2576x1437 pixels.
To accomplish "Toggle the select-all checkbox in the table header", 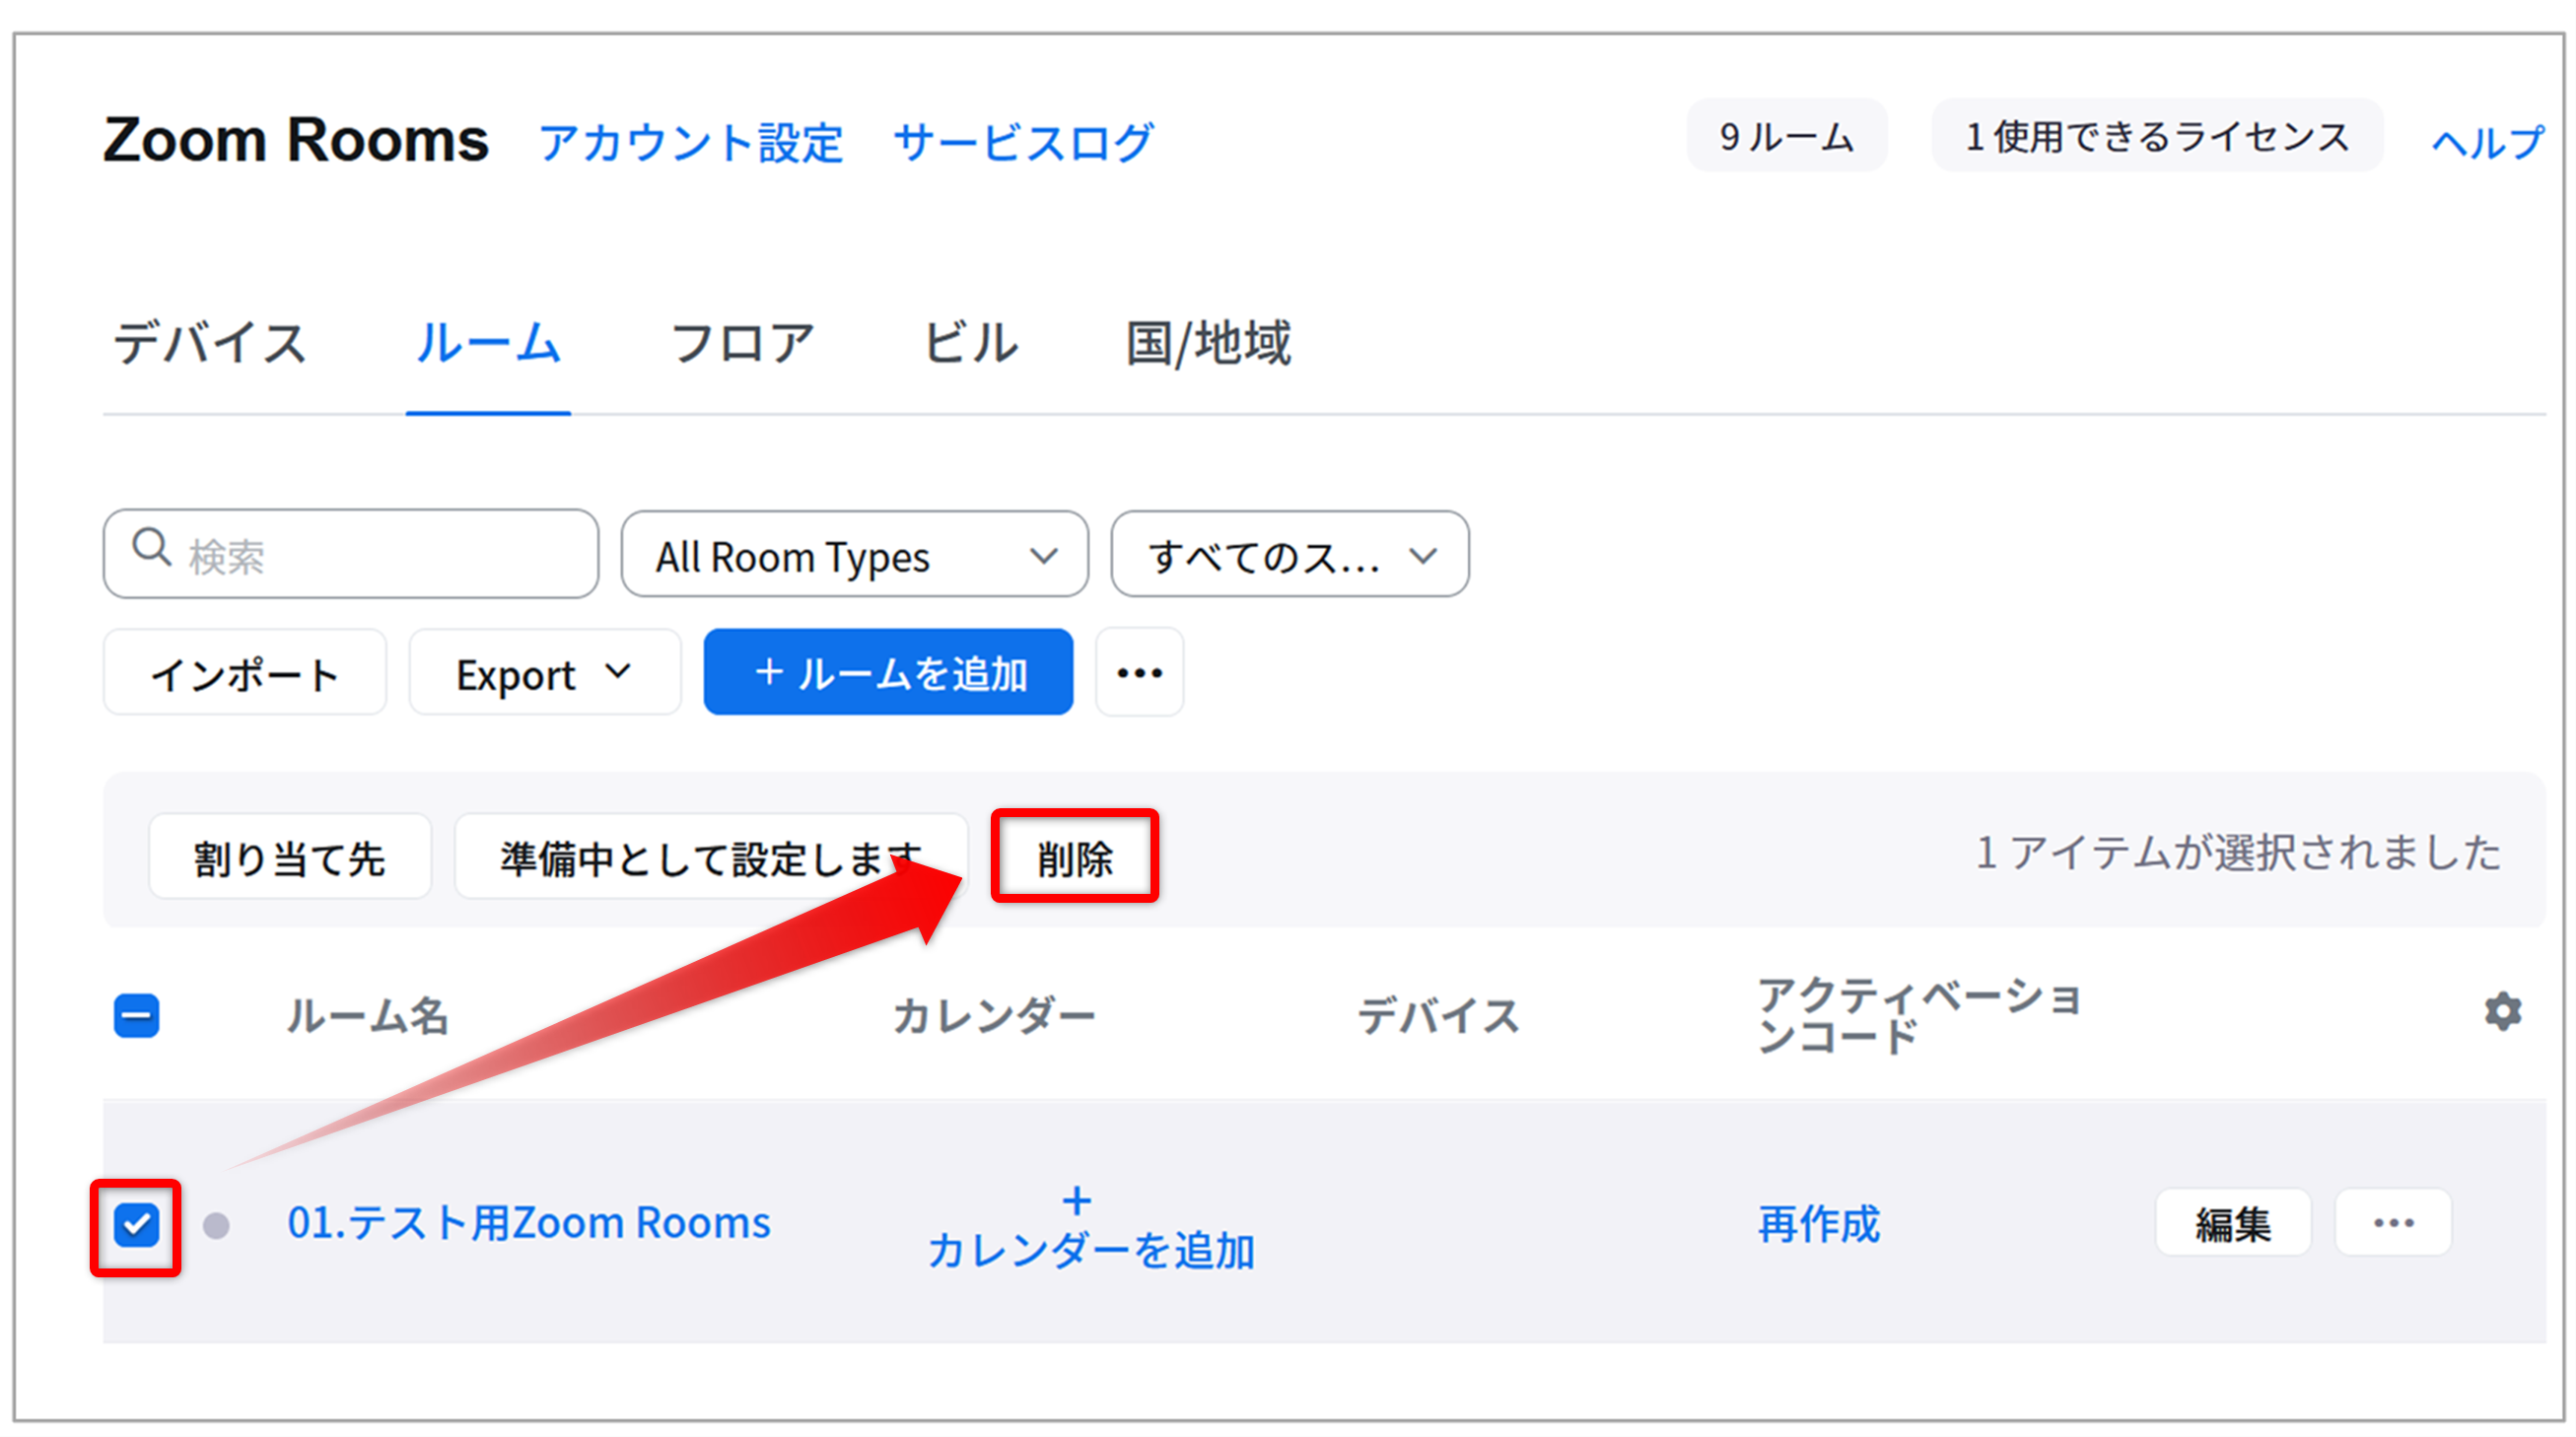I will 136,1016.
